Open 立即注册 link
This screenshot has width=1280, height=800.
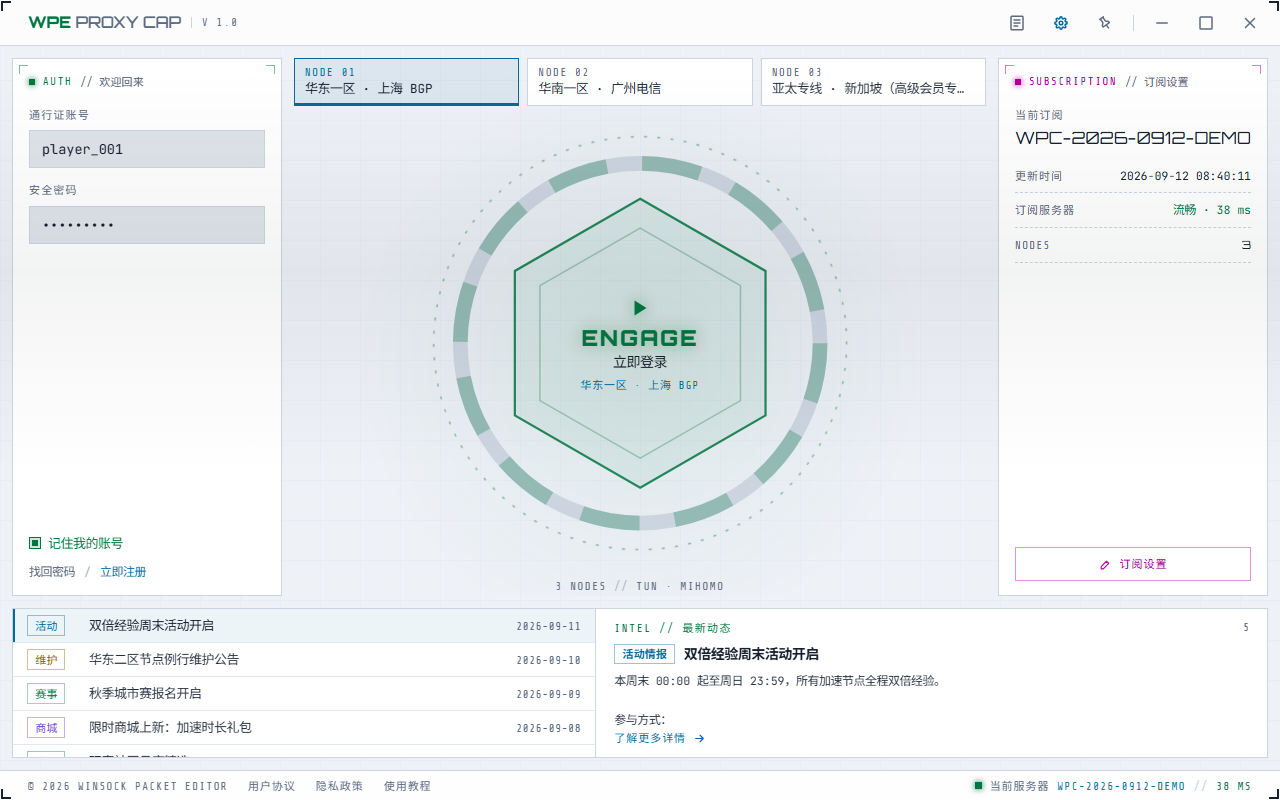(x=123, y=572)
